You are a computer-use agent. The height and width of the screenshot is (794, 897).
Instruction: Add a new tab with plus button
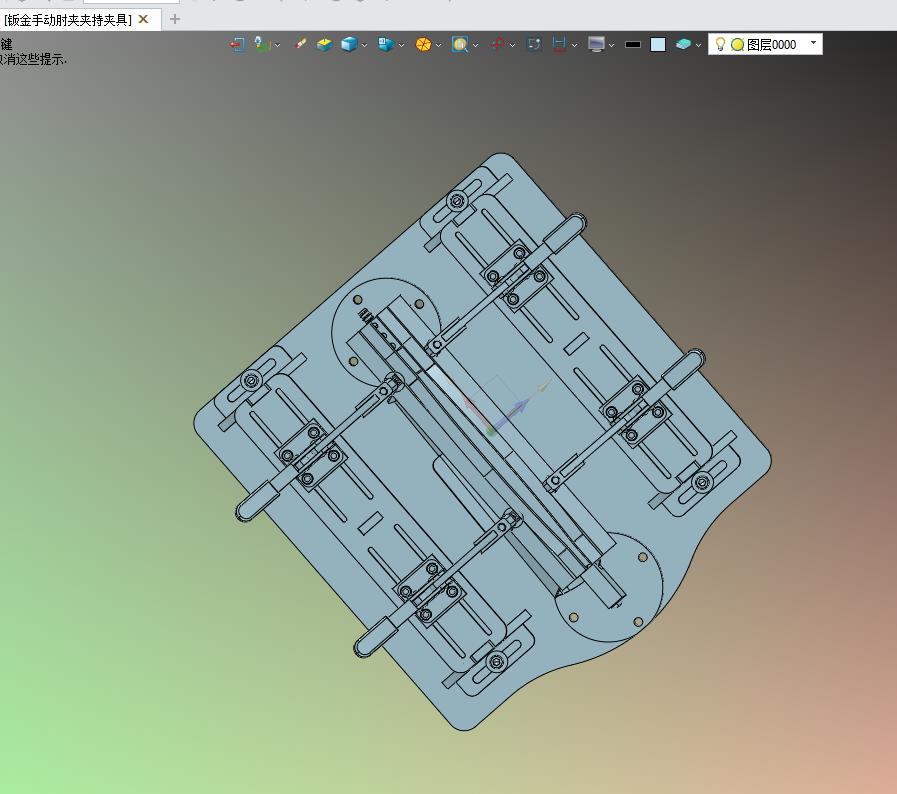point(175,19)
